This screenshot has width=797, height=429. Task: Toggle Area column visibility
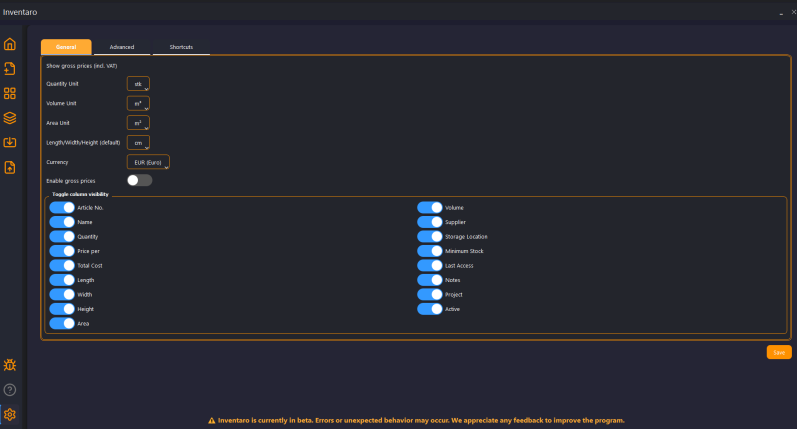(x=62, y=323)
